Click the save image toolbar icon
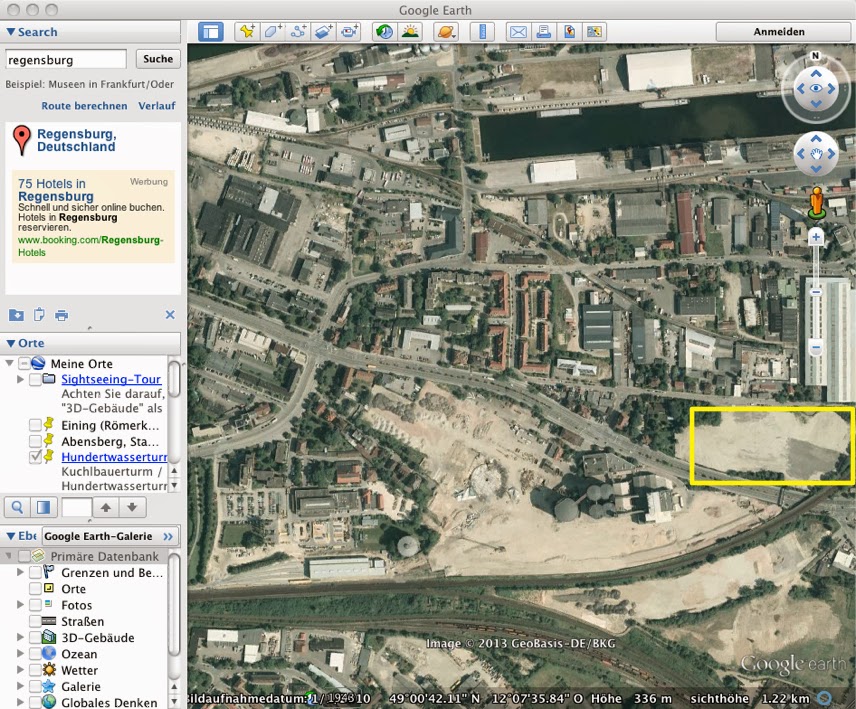Image resolution: width=856 pixels, height=709 pixels. [x=594, y=32]
